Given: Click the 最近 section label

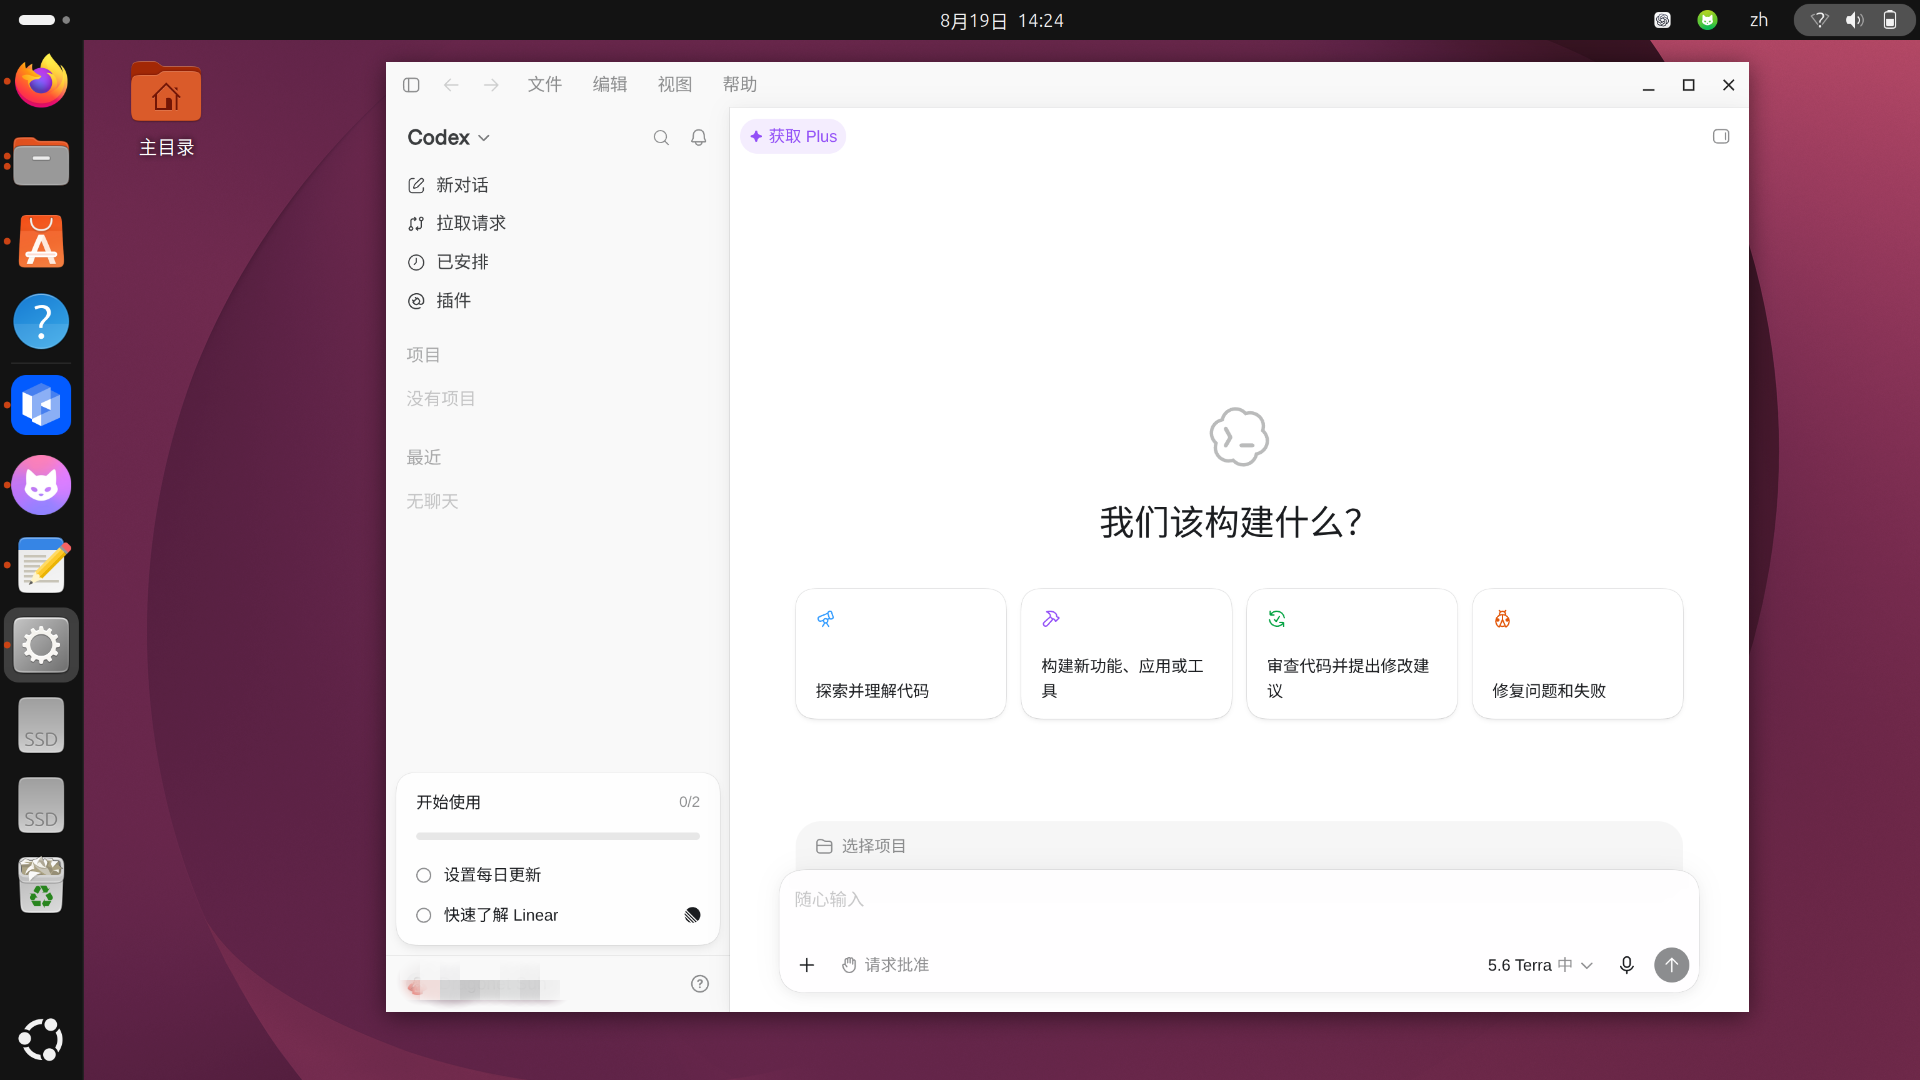Looking at the screenshot, I should 423,457.
